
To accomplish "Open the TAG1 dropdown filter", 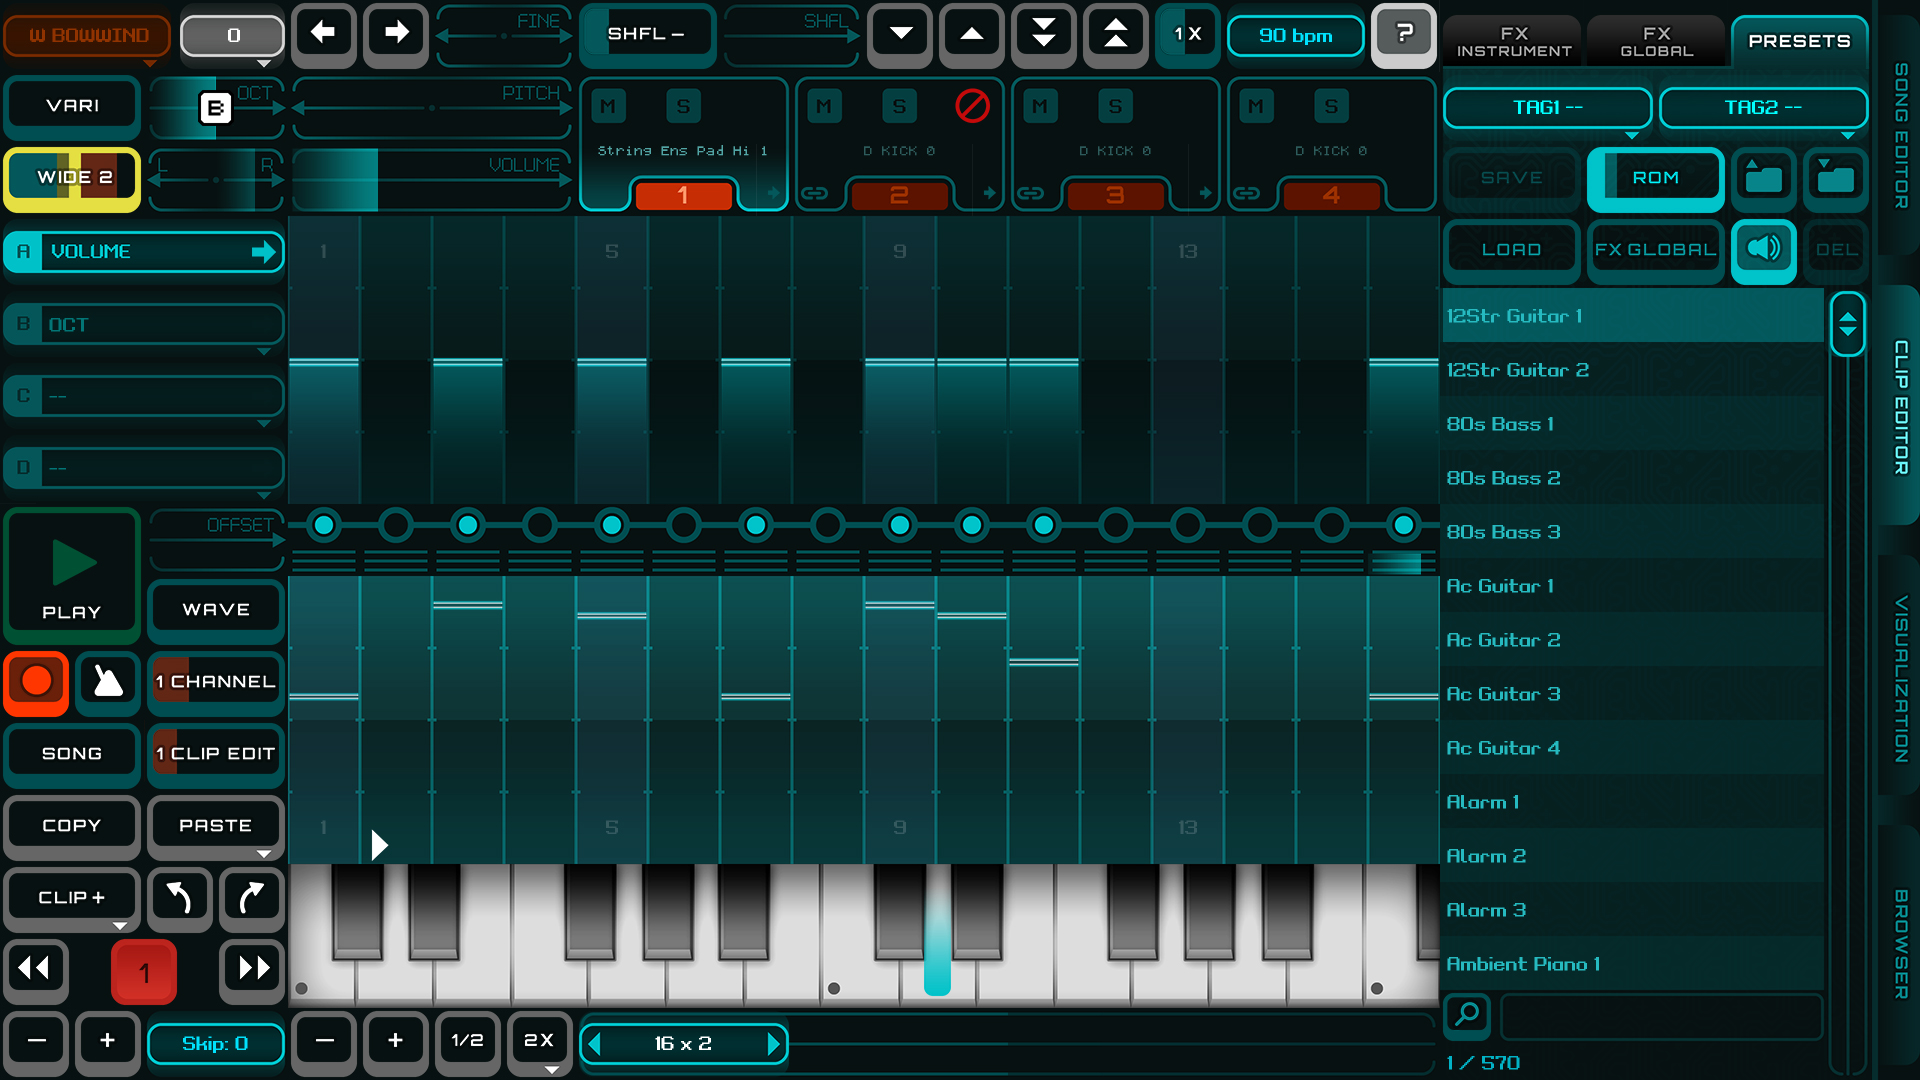I will tap(1547, 108).
